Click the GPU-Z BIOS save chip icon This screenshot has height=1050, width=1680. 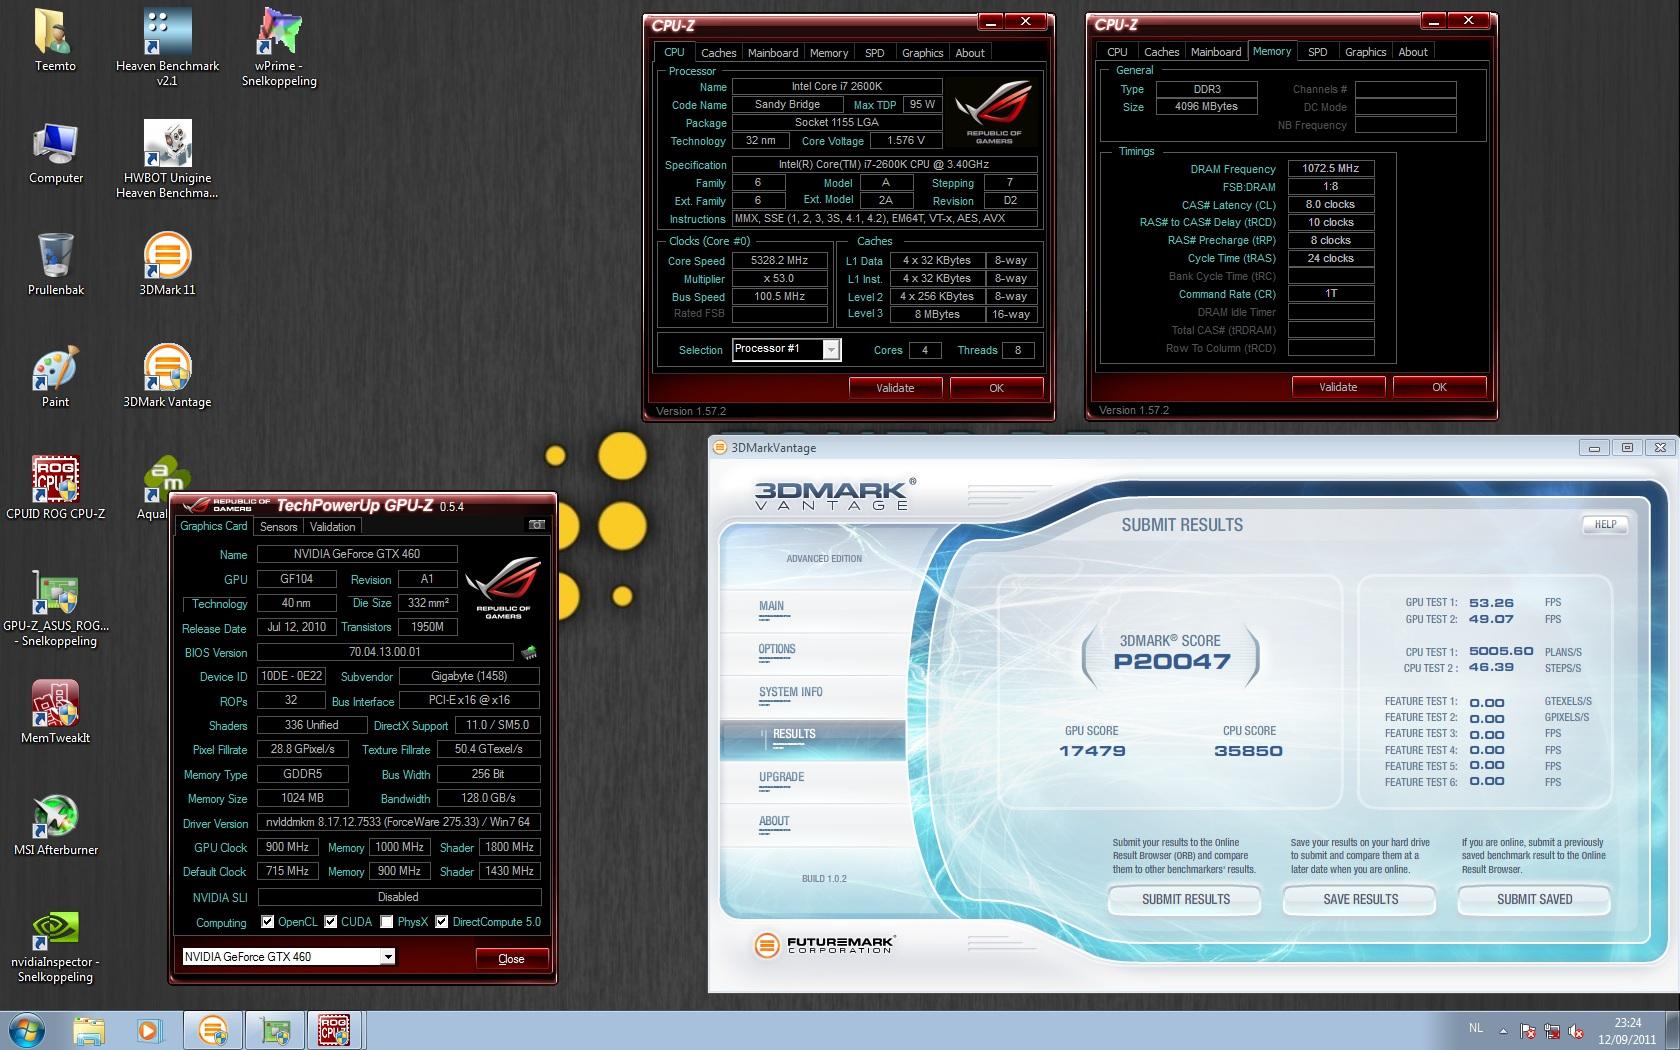point(529,652)
